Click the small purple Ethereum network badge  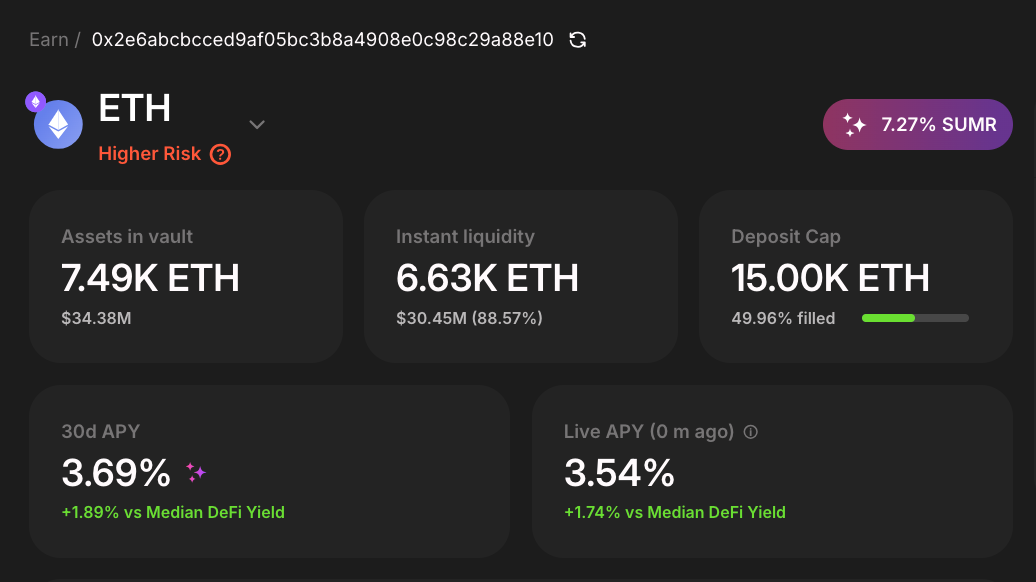(x=35, y=101)
